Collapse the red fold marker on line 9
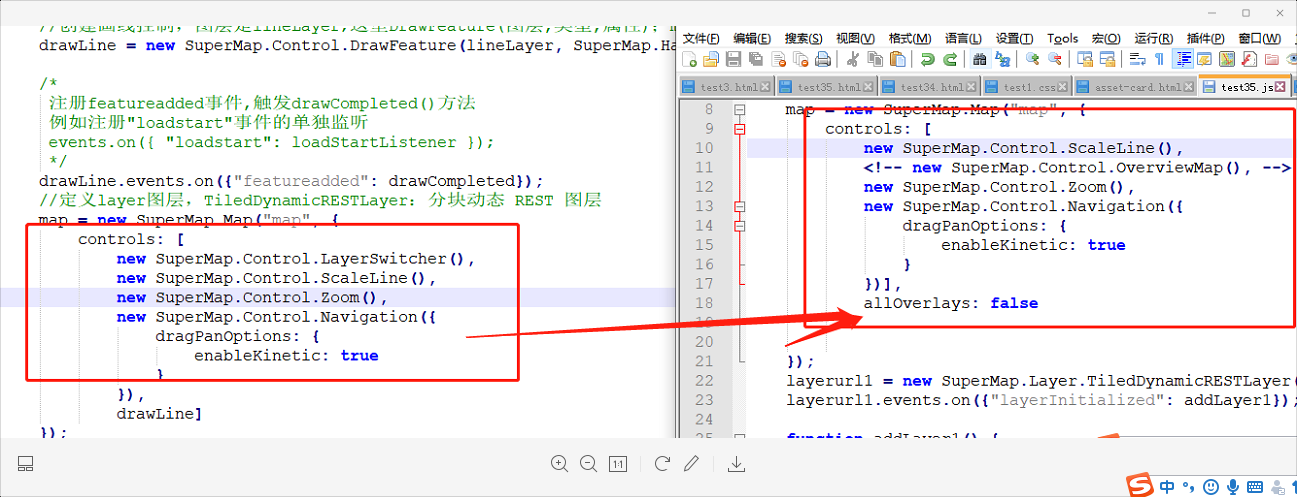Image resolution: width=1297 pixels, height=497 pixels. pos(740,129)
